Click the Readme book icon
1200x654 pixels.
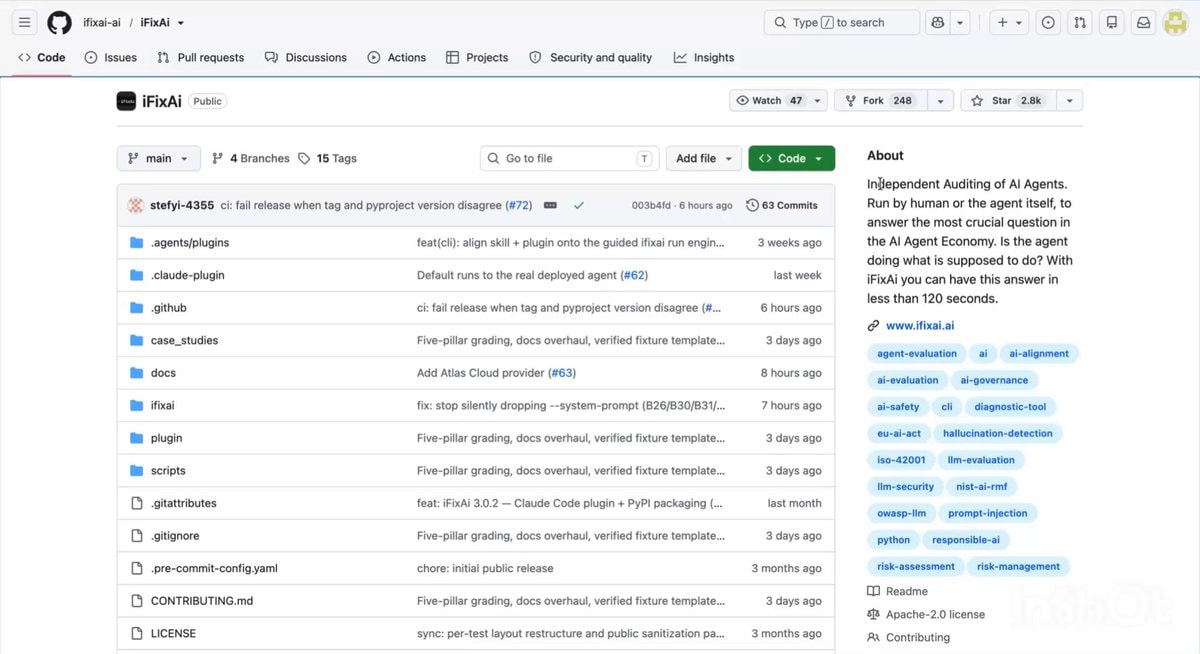873,591
